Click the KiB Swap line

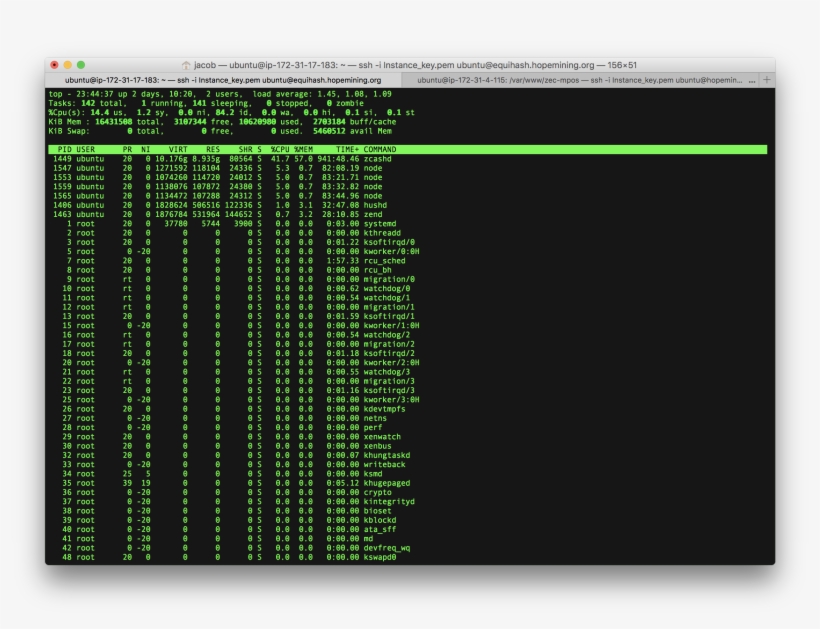220,131
